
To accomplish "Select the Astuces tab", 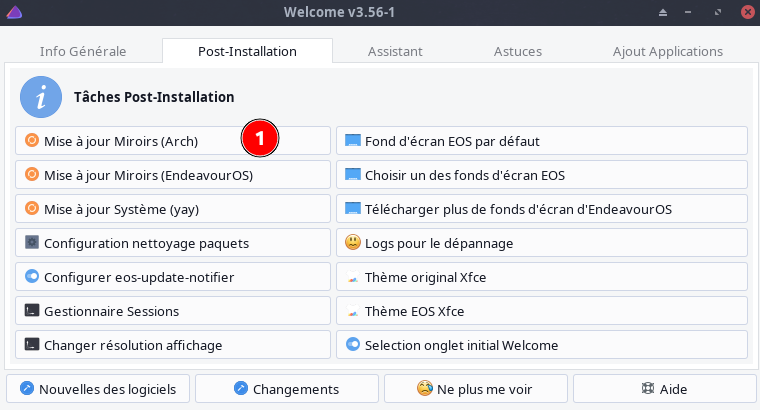I will point(518,51).
